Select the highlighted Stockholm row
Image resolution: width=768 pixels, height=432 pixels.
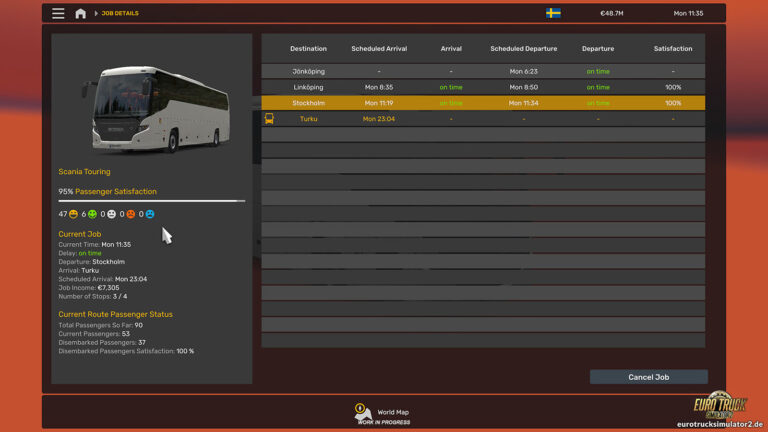(x=483, y=103)
